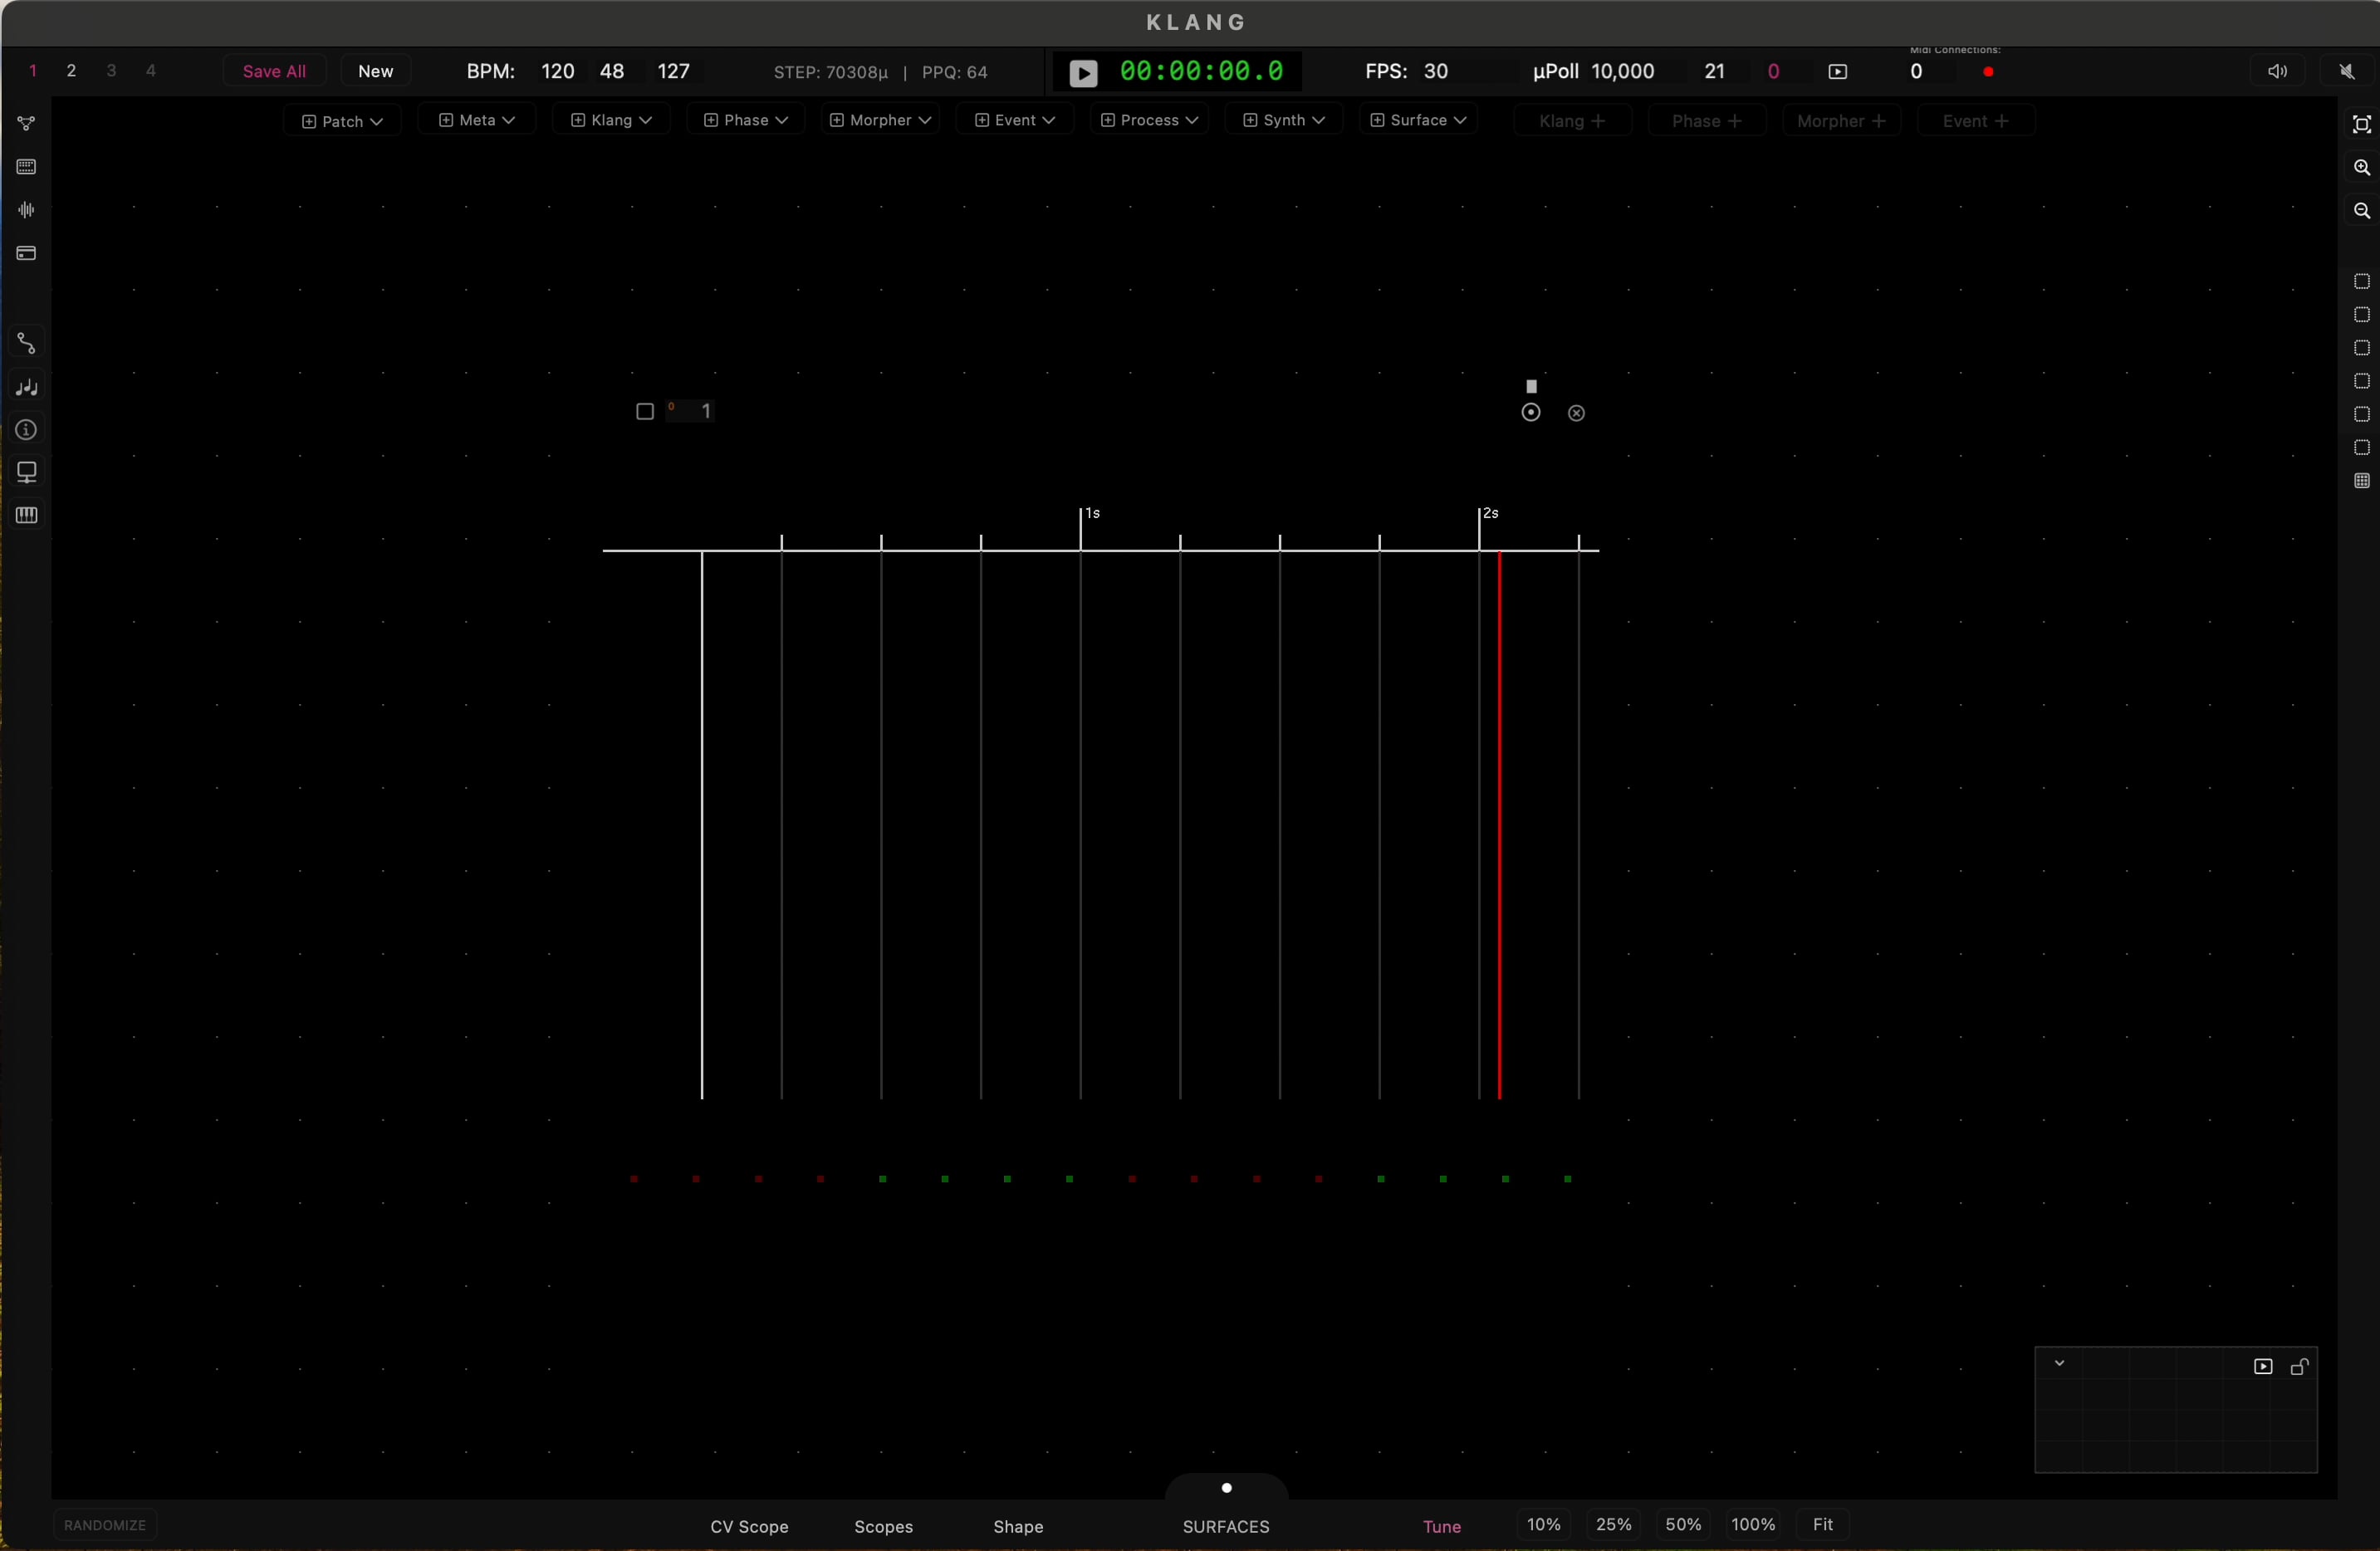Tick the checkbox next to surface label 1

pos(644,412)
